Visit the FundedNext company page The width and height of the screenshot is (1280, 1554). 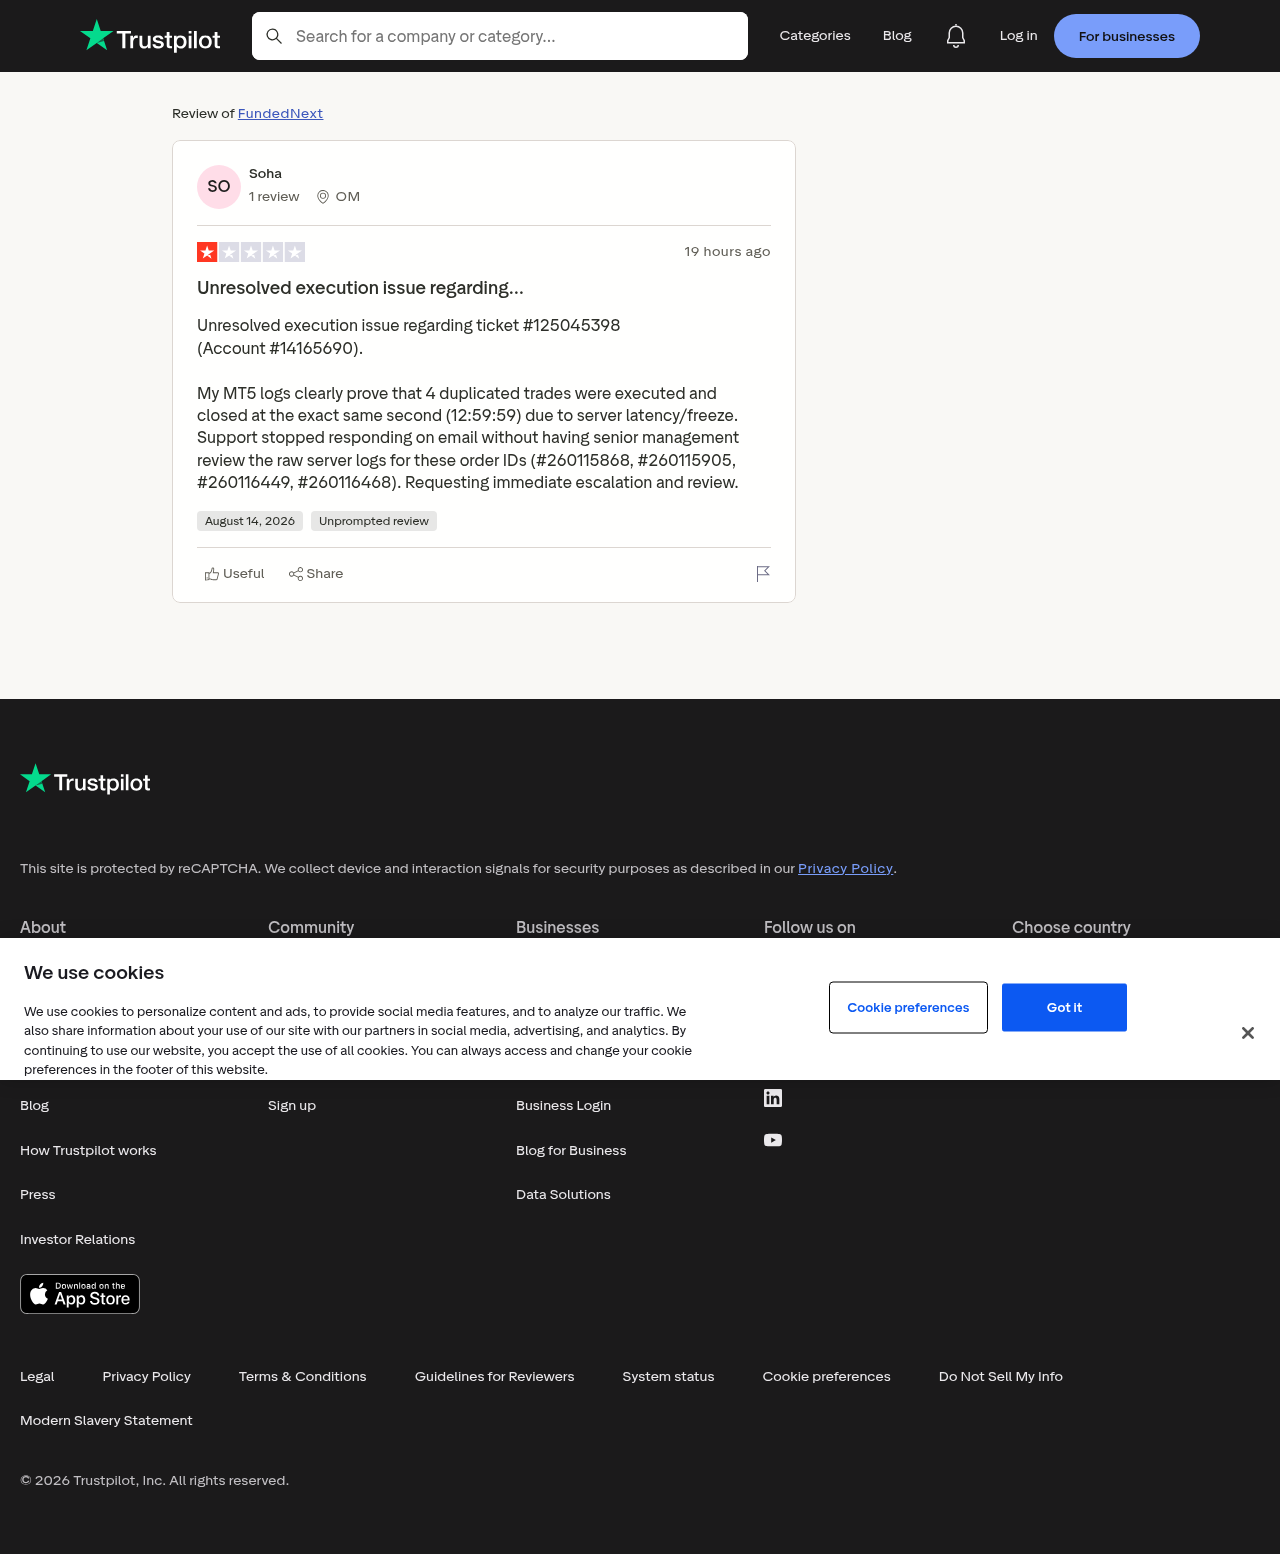280,113
